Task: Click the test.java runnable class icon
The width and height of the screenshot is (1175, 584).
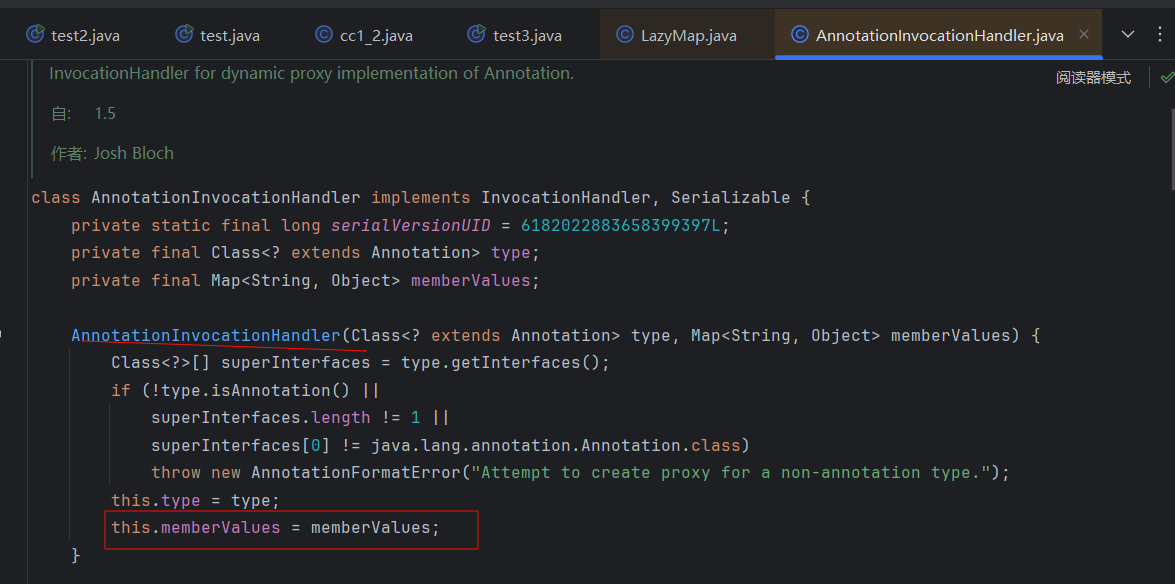Action: [184, 35]
